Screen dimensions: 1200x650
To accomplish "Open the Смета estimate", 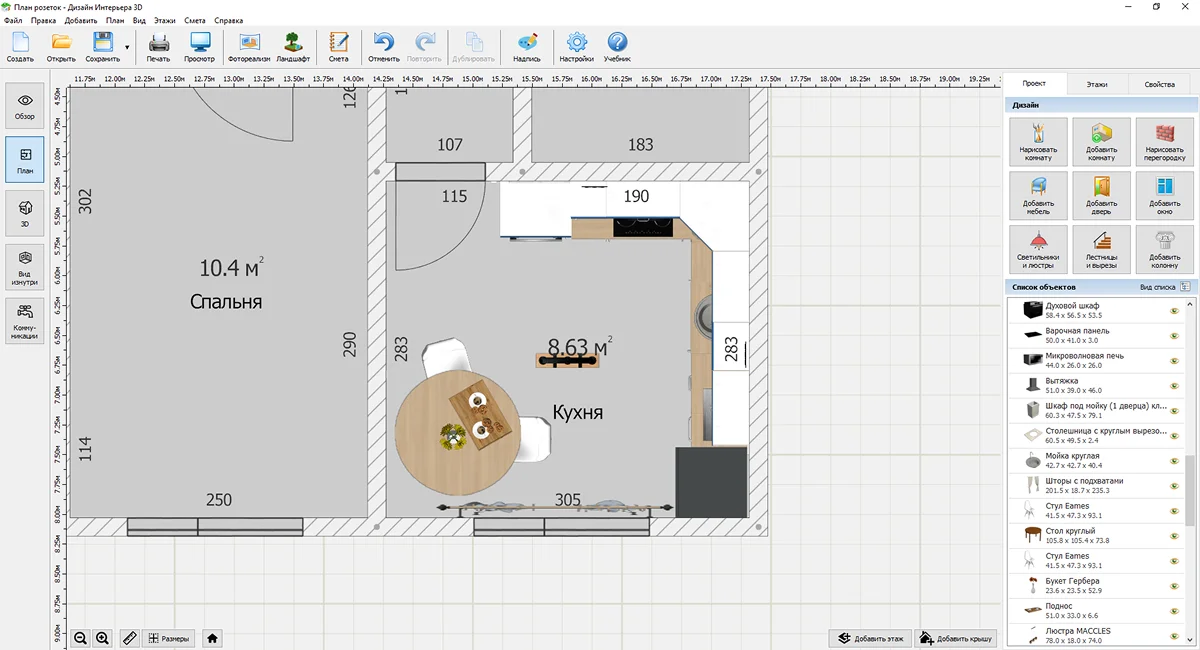I will [339, 47].
